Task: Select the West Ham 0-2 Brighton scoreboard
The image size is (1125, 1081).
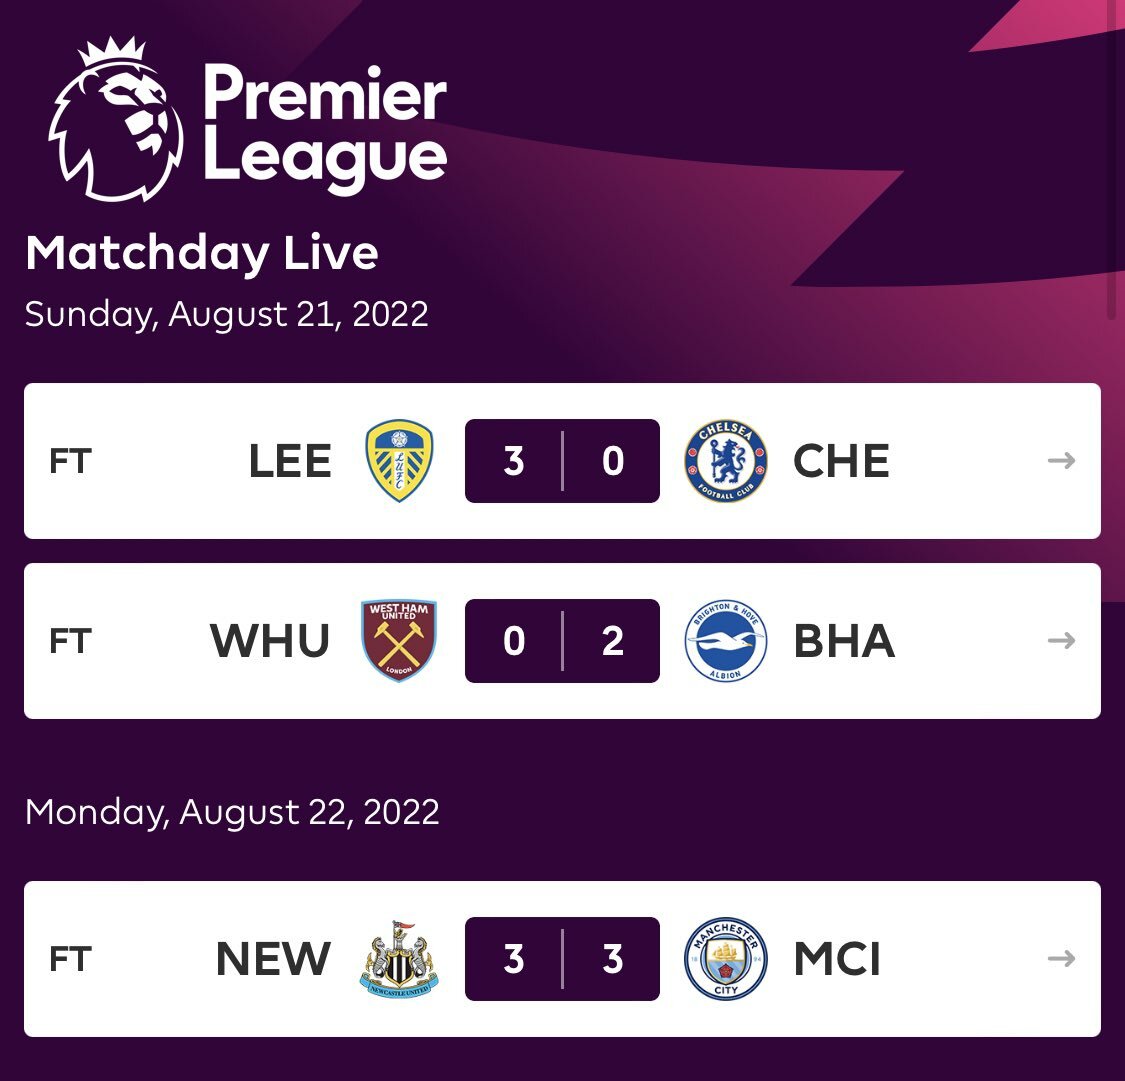Action: [562, 641]
